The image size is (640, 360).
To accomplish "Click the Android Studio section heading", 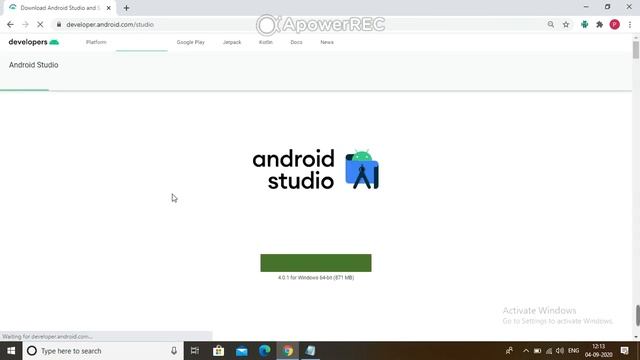I will point(33,65).
